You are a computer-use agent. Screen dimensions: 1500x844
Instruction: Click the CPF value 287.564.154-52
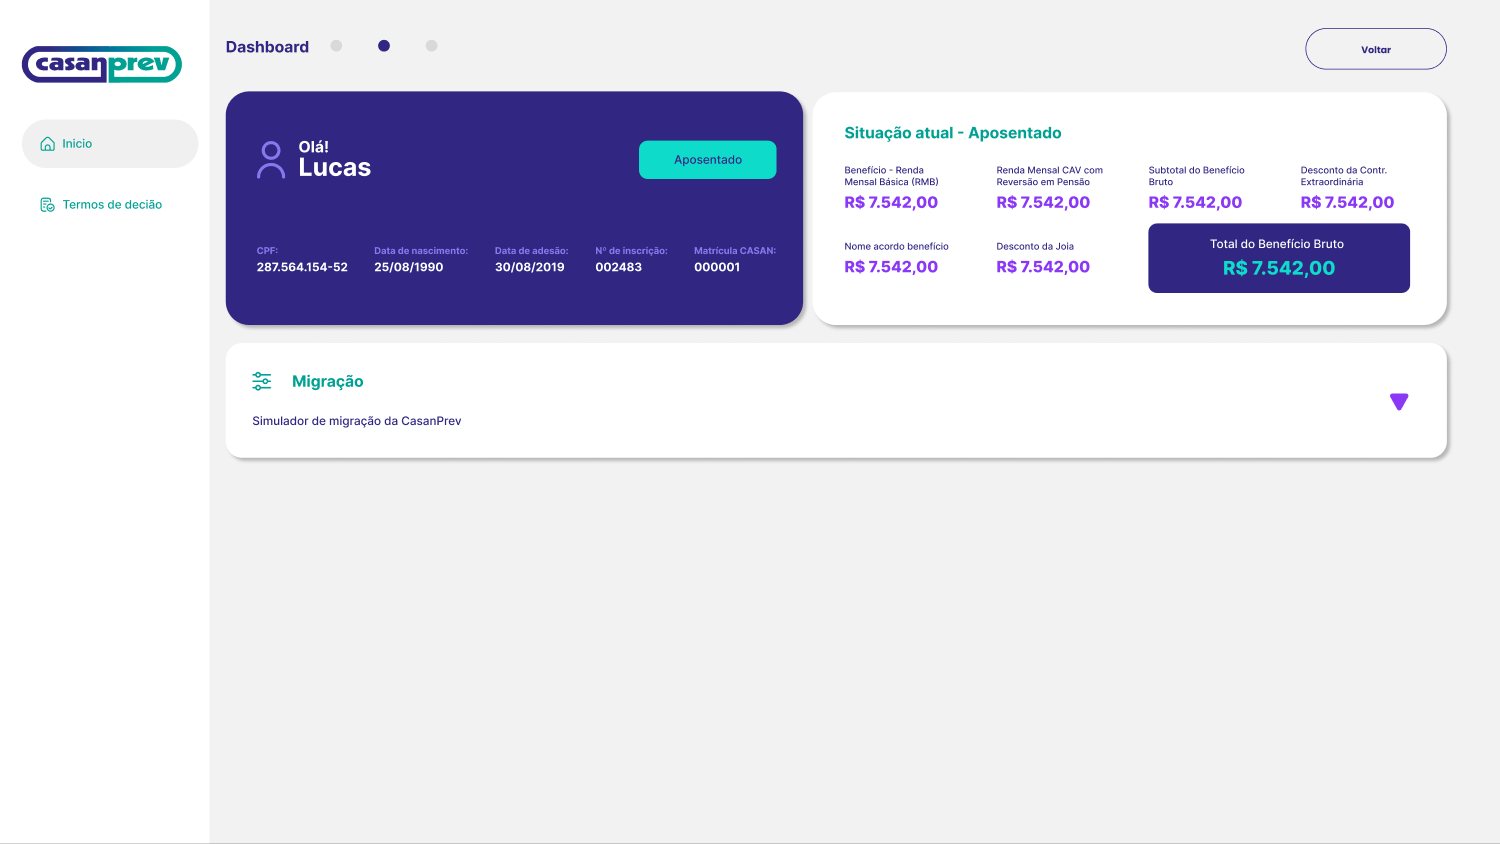click(x=302, y=267)
